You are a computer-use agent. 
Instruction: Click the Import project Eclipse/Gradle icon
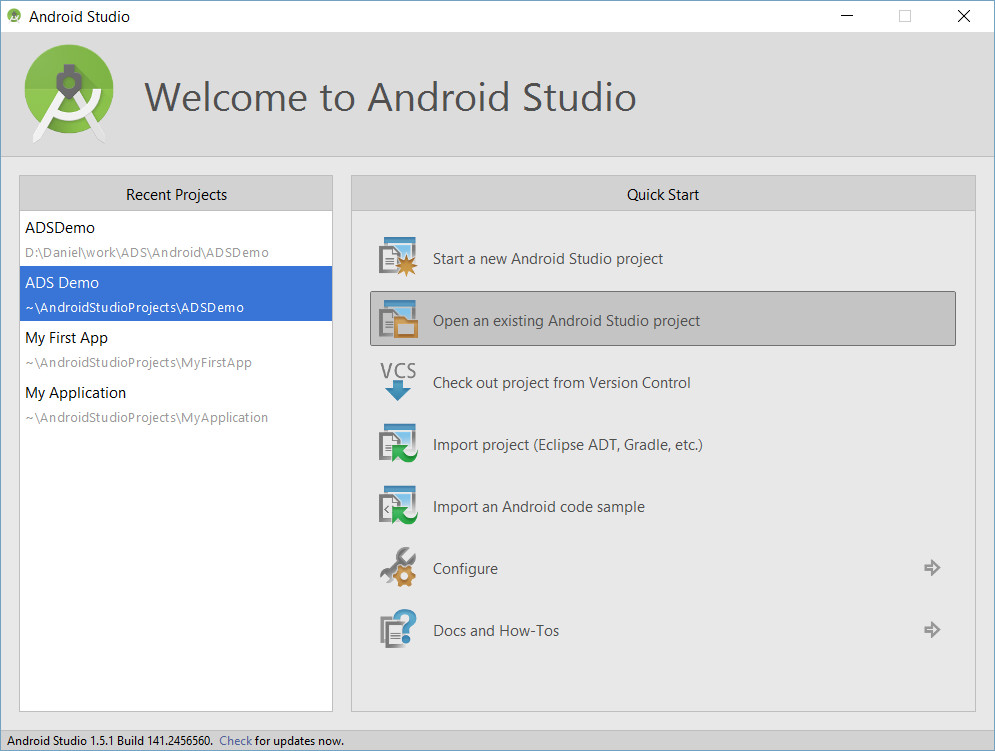398,443
